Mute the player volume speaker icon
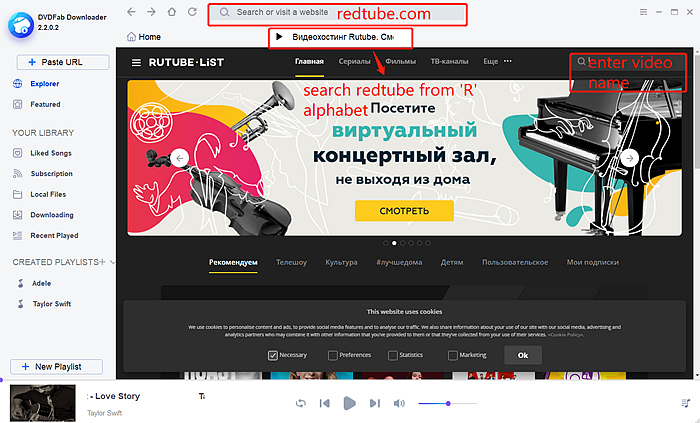 (399, 403)
